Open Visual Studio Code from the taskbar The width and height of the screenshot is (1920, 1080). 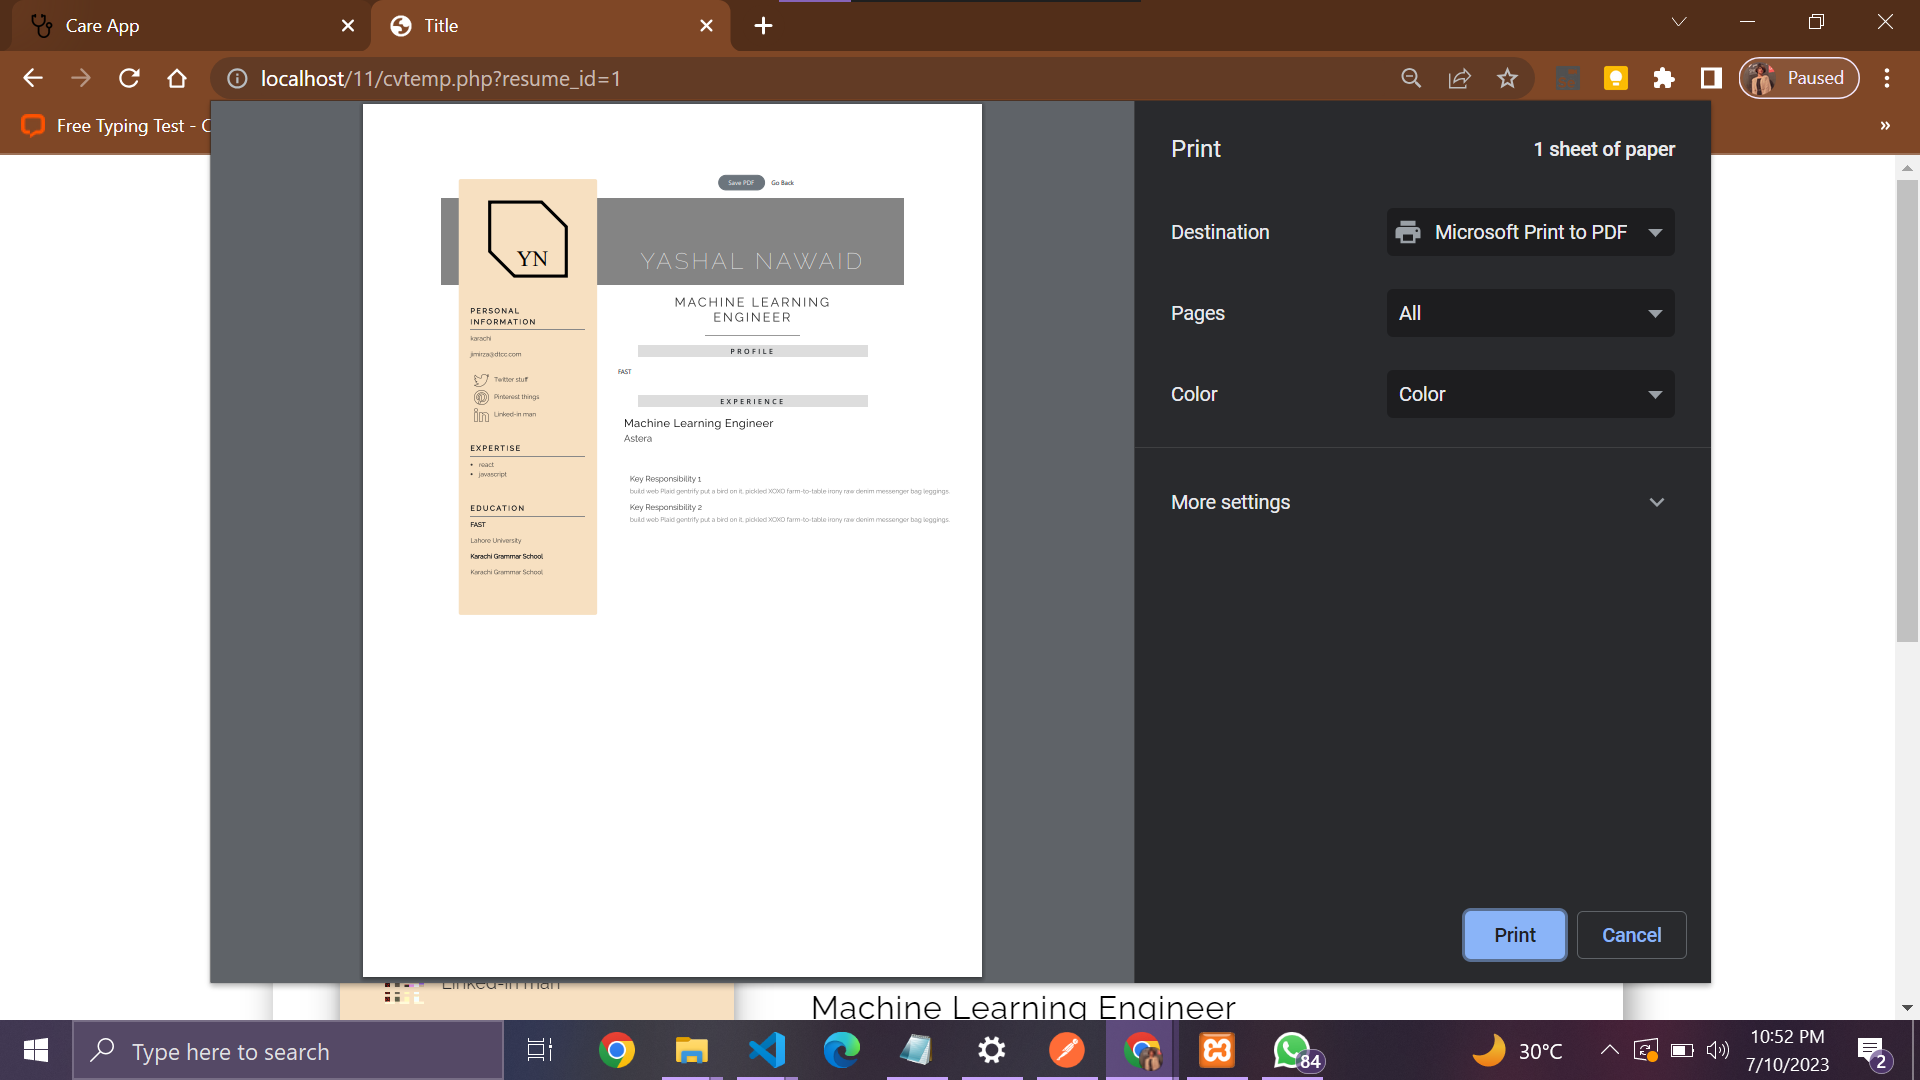pyautogui.click(x=766, y=1050)
